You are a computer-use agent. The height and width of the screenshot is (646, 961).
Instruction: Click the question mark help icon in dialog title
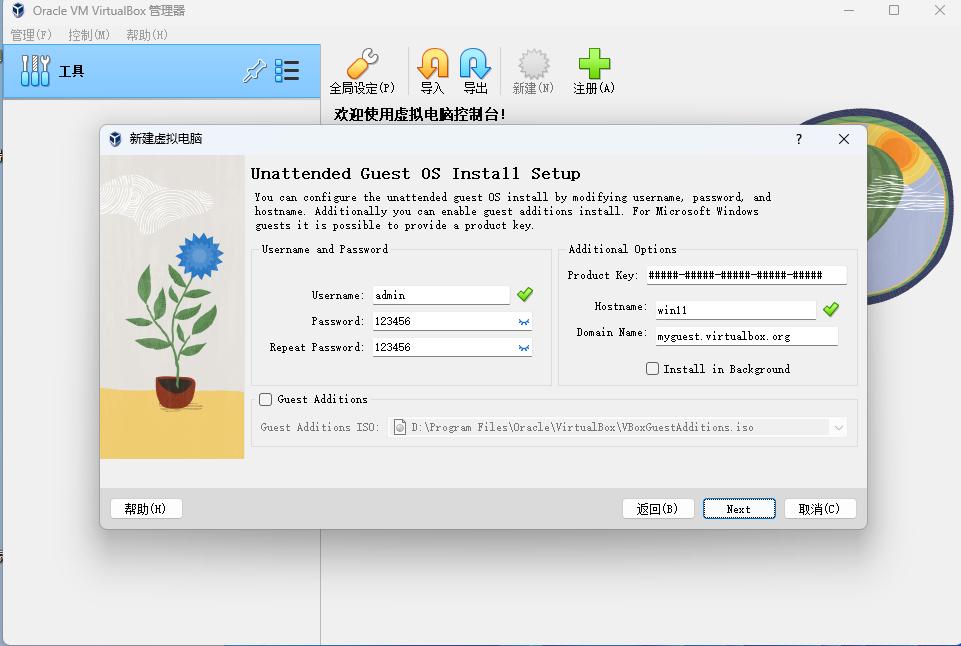click(799, 139)
